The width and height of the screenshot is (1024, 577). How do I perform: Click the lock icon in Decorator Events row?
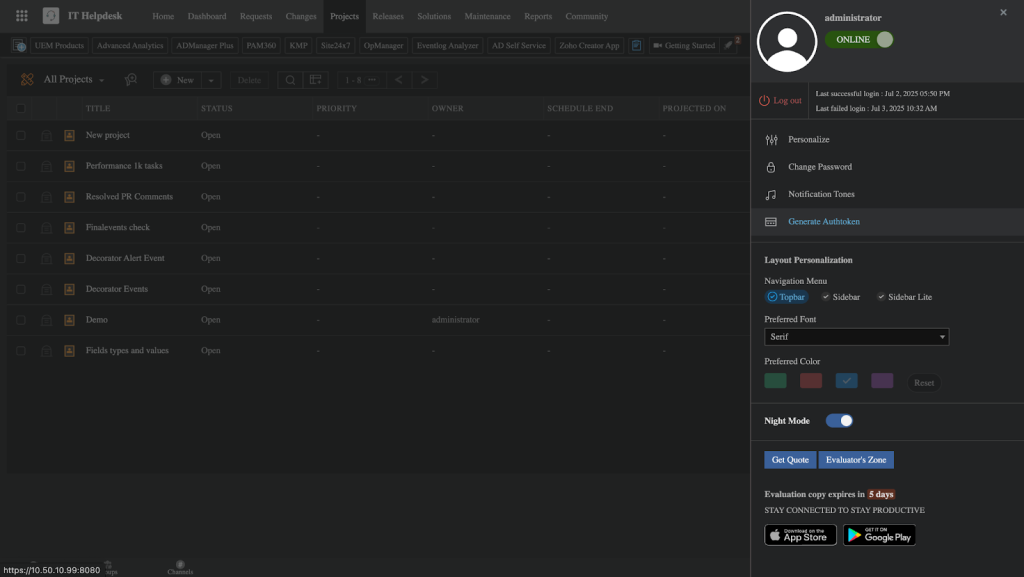(46, 289)
